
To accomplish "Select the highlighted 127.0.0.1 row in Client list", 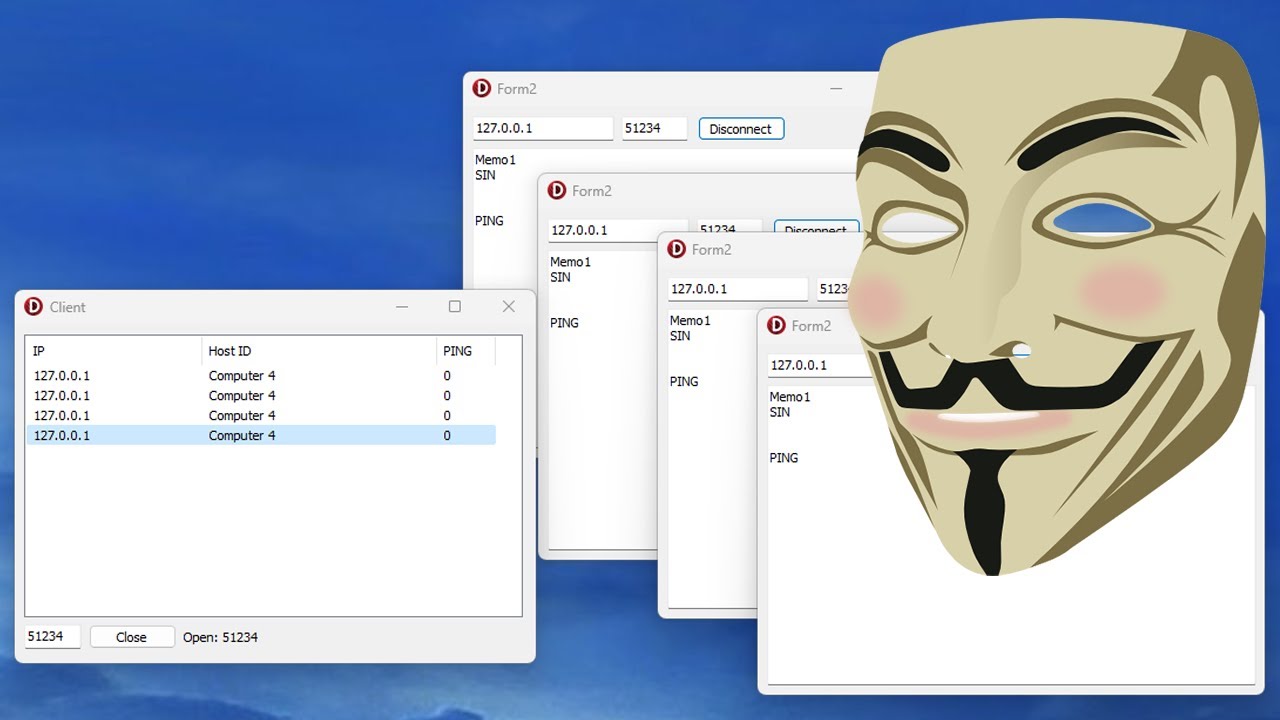I will (x=261, y=435).
